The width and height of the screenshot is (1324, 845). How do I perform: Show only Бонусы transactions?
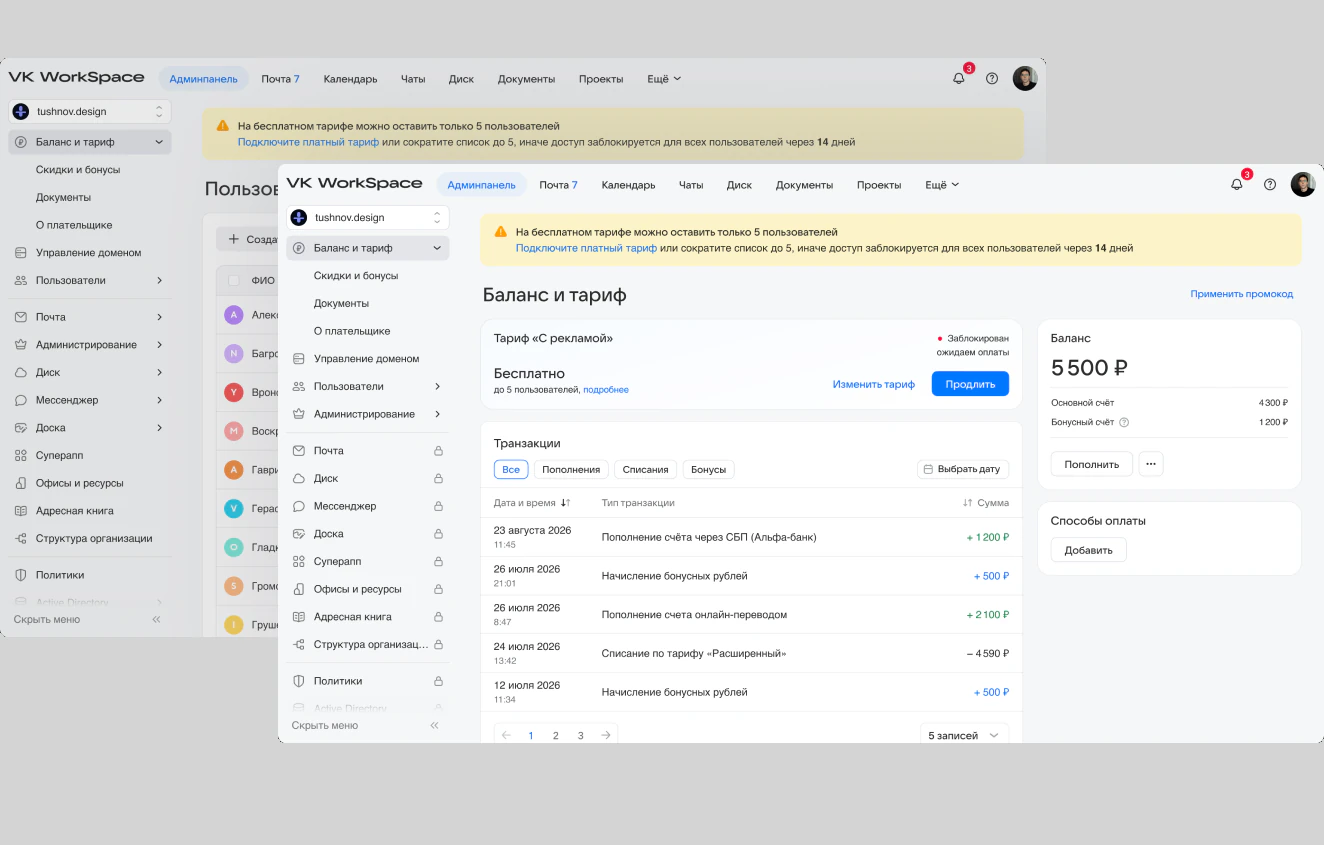pyautogui.click(x=709, y=469)
